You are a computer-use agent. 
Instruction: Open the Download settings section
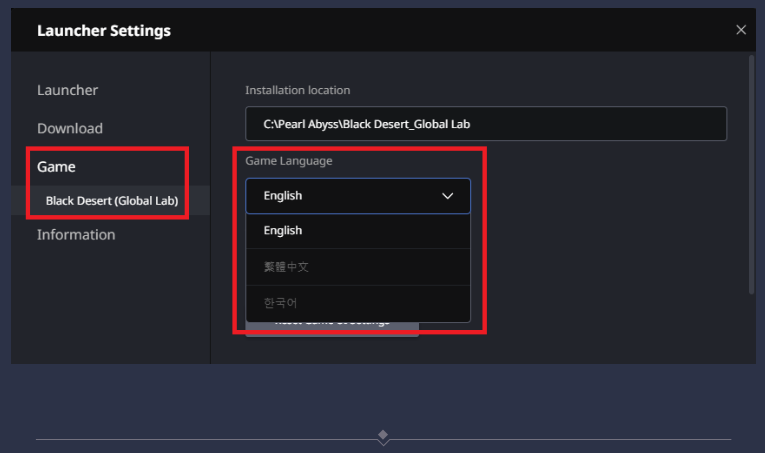coord(70,128)
